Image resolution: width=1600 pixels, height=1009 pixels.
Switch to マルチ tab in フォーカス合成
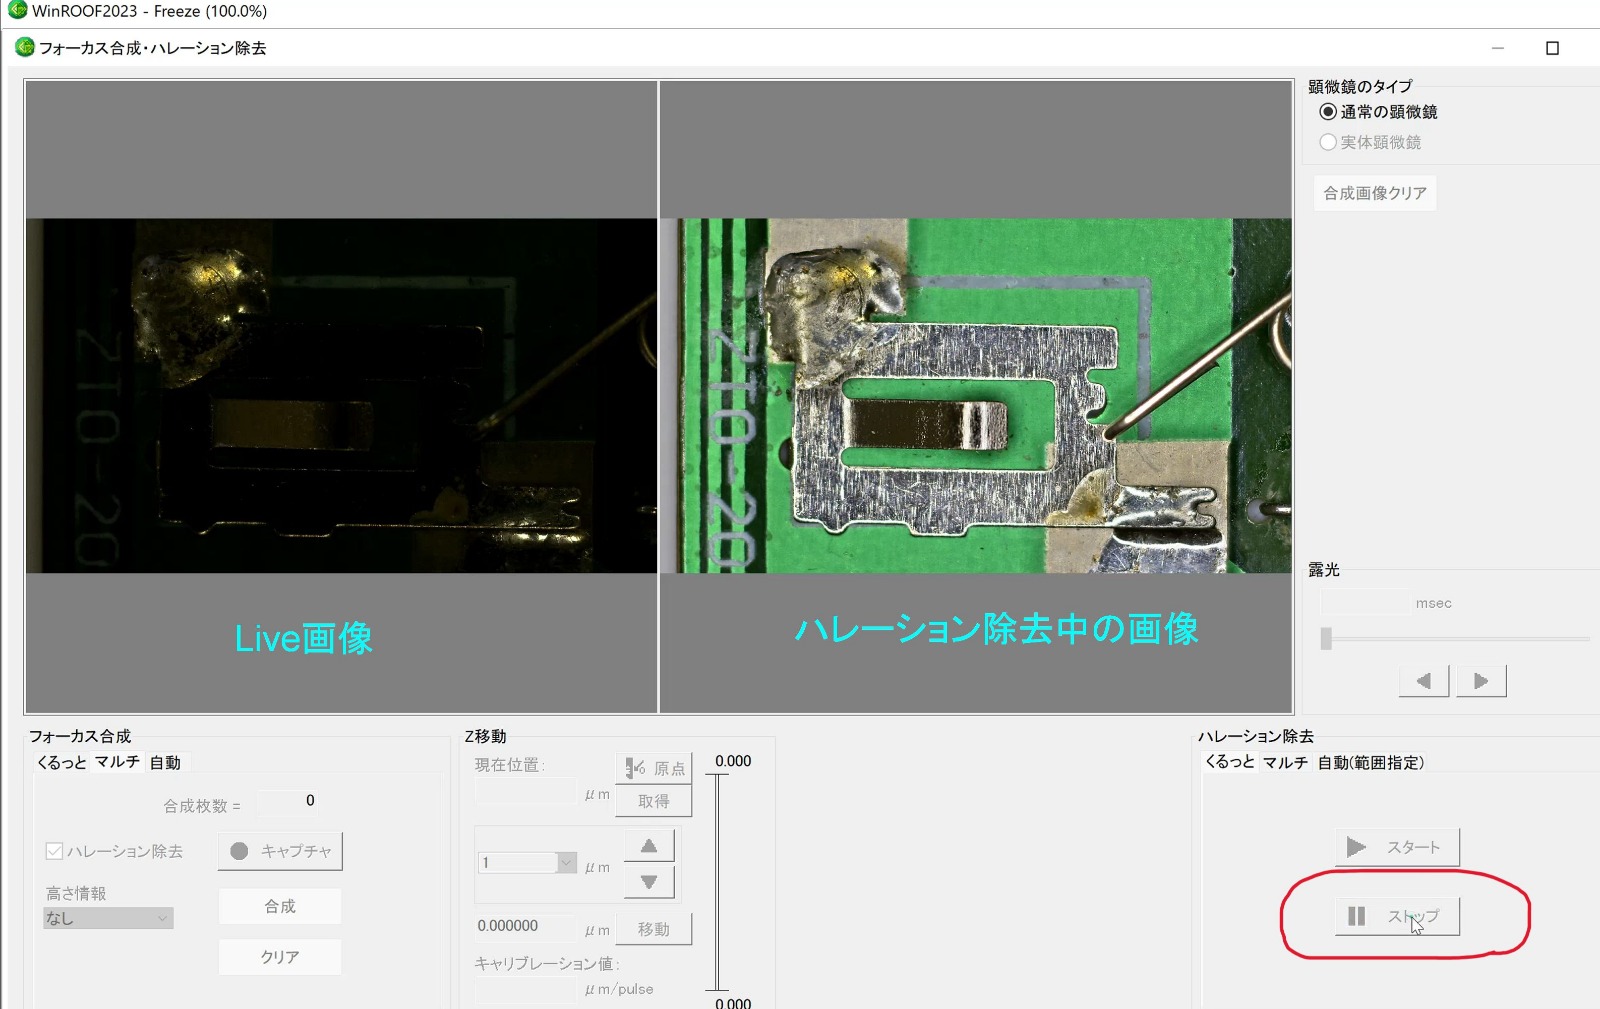(x=117, y=762)
